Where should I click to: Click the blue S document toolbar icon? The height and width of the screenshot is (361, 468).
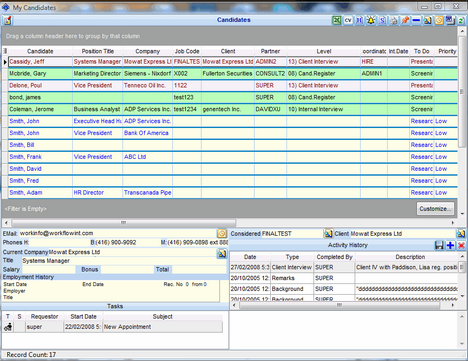coord(382,20)
